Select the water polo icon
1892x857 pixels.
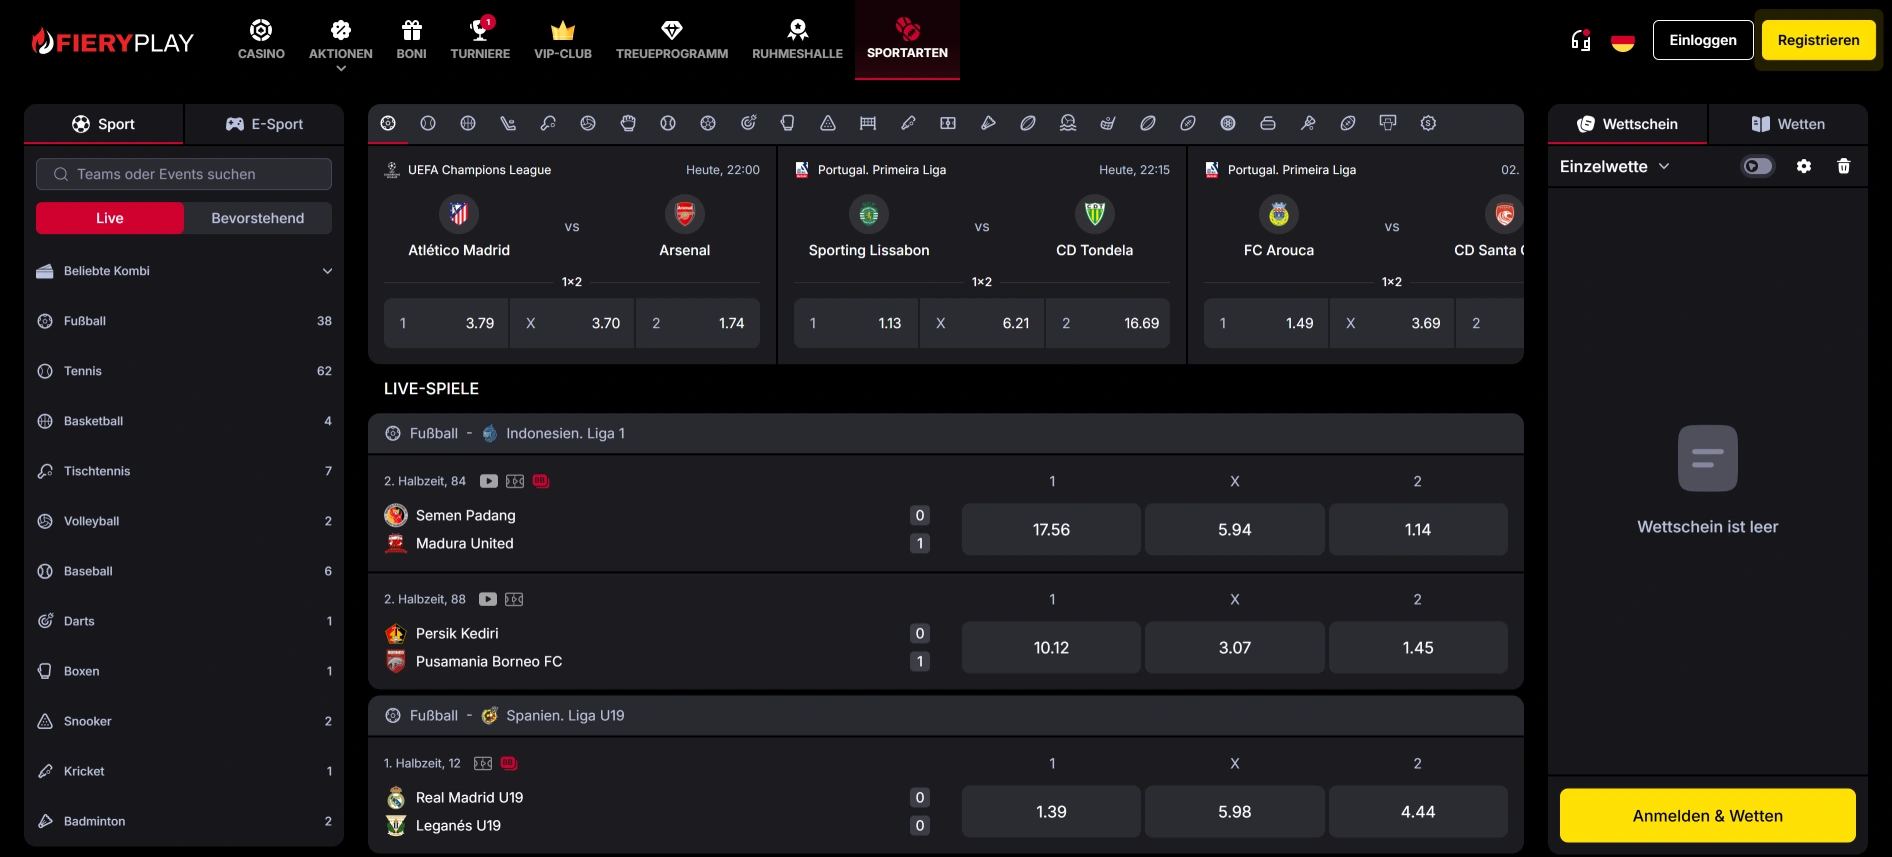[1068, 123]
